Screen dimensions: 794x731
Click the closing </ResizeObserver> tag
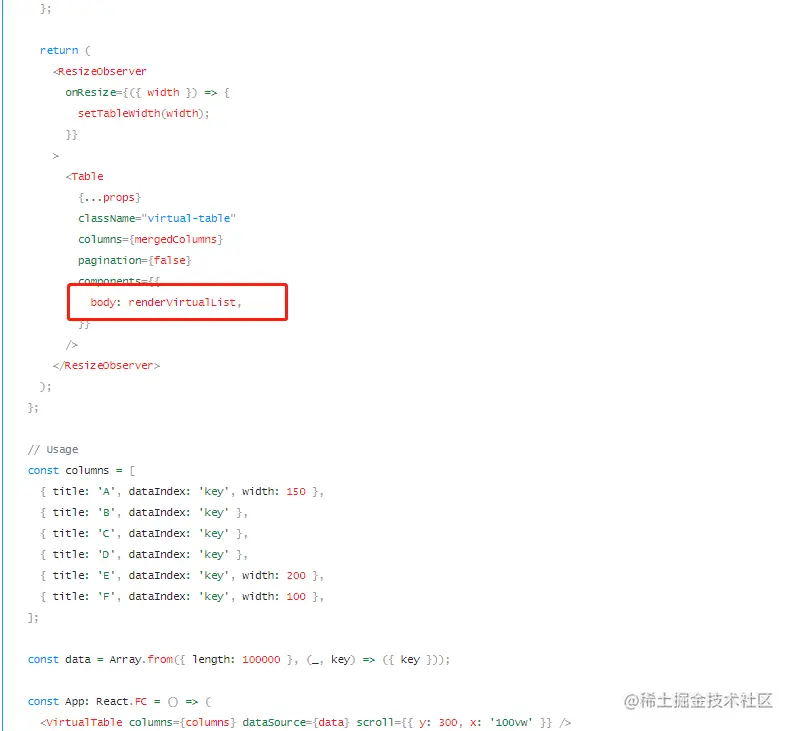point(106,366)
